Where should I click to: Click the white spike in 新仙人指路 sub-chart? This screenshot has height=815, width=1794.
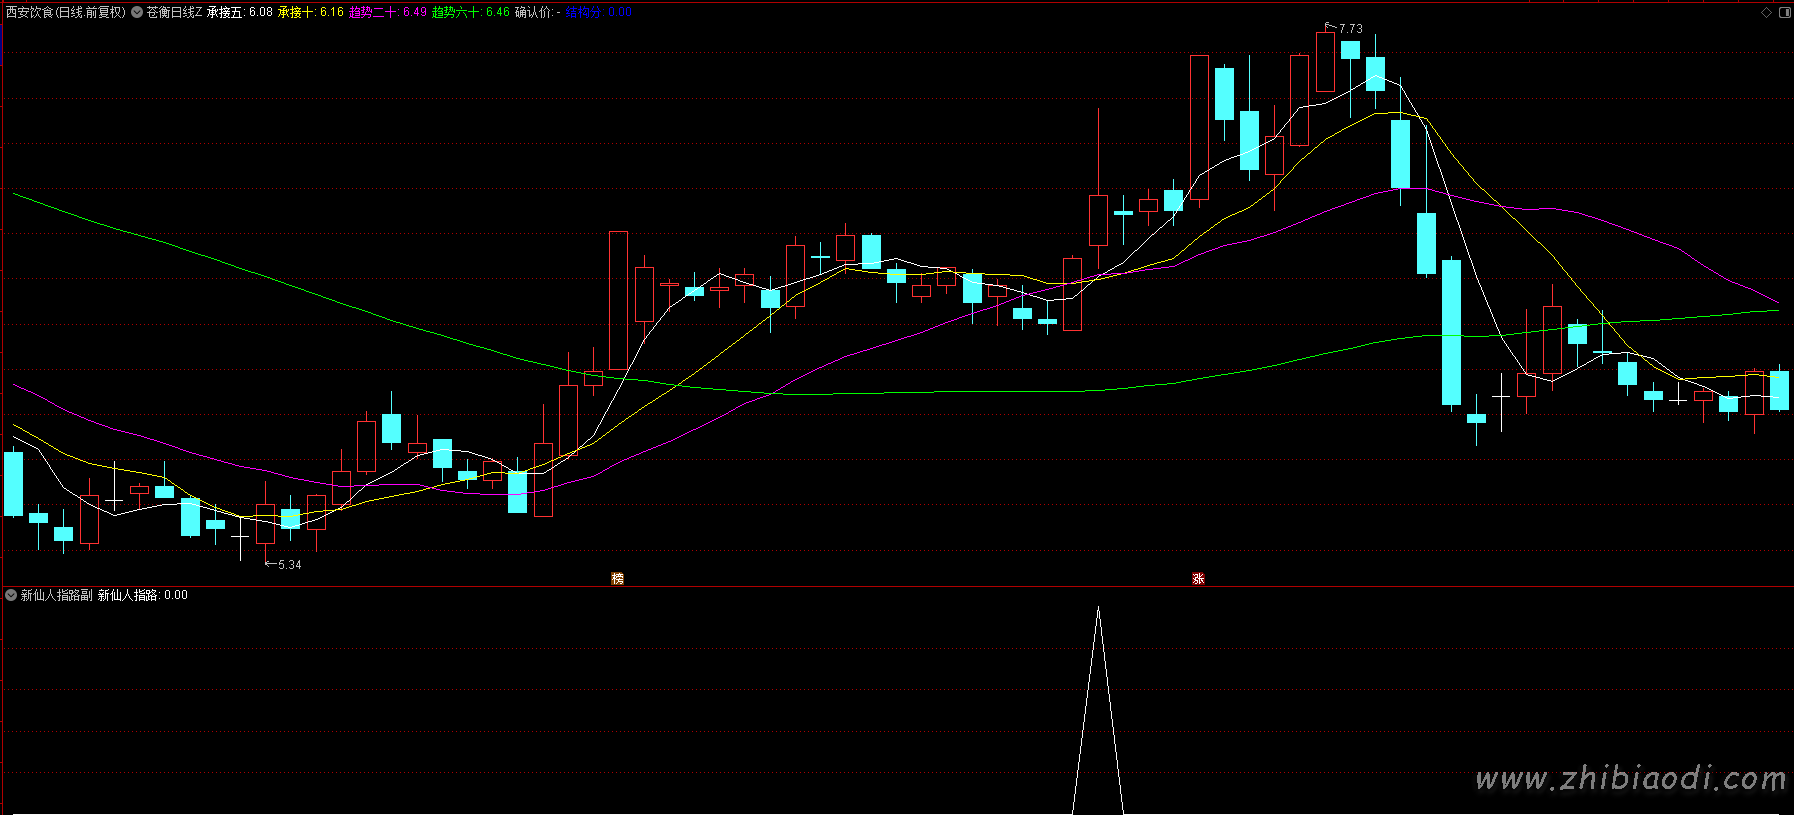(1098, 710)
